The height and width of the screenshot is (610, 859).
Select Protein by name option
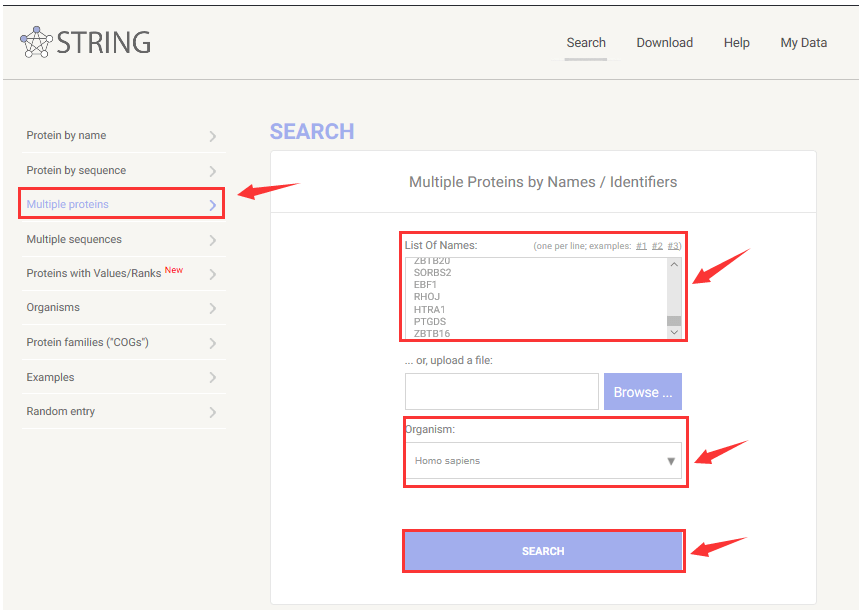pos(66,136)
